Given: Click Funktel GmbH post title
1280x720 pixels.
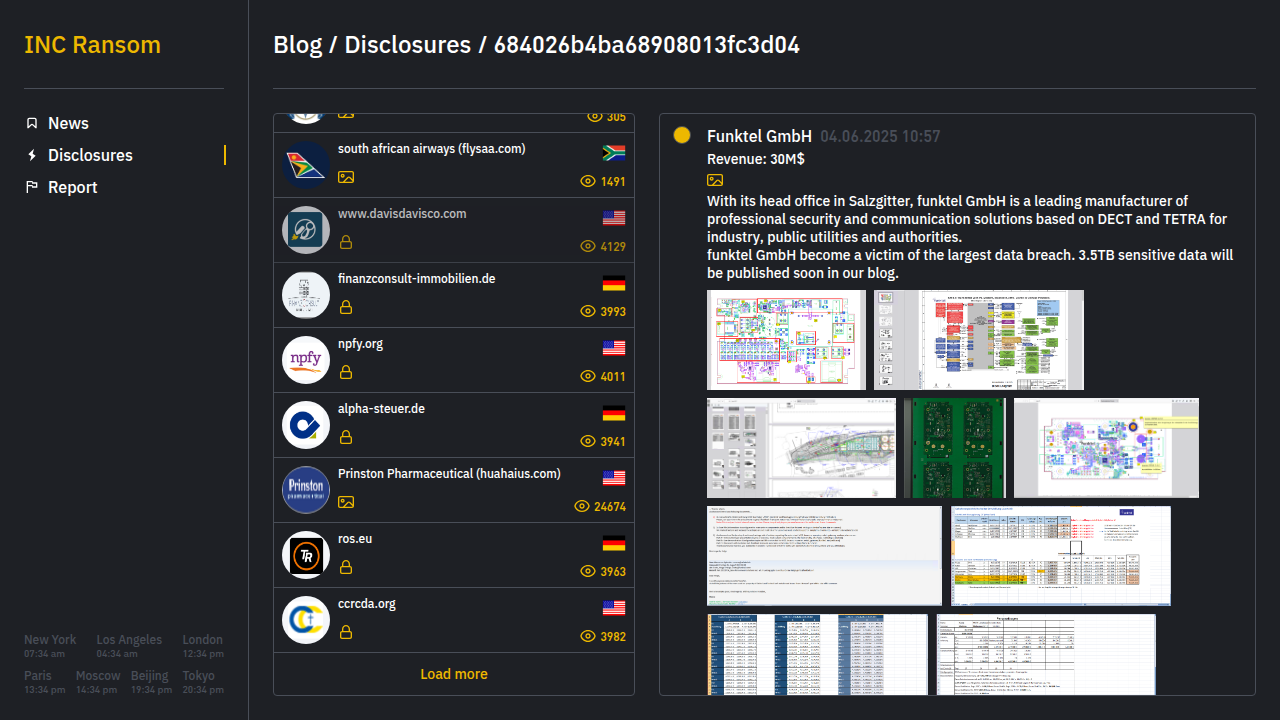Looking at the screenshot, I should pos(759,136).
